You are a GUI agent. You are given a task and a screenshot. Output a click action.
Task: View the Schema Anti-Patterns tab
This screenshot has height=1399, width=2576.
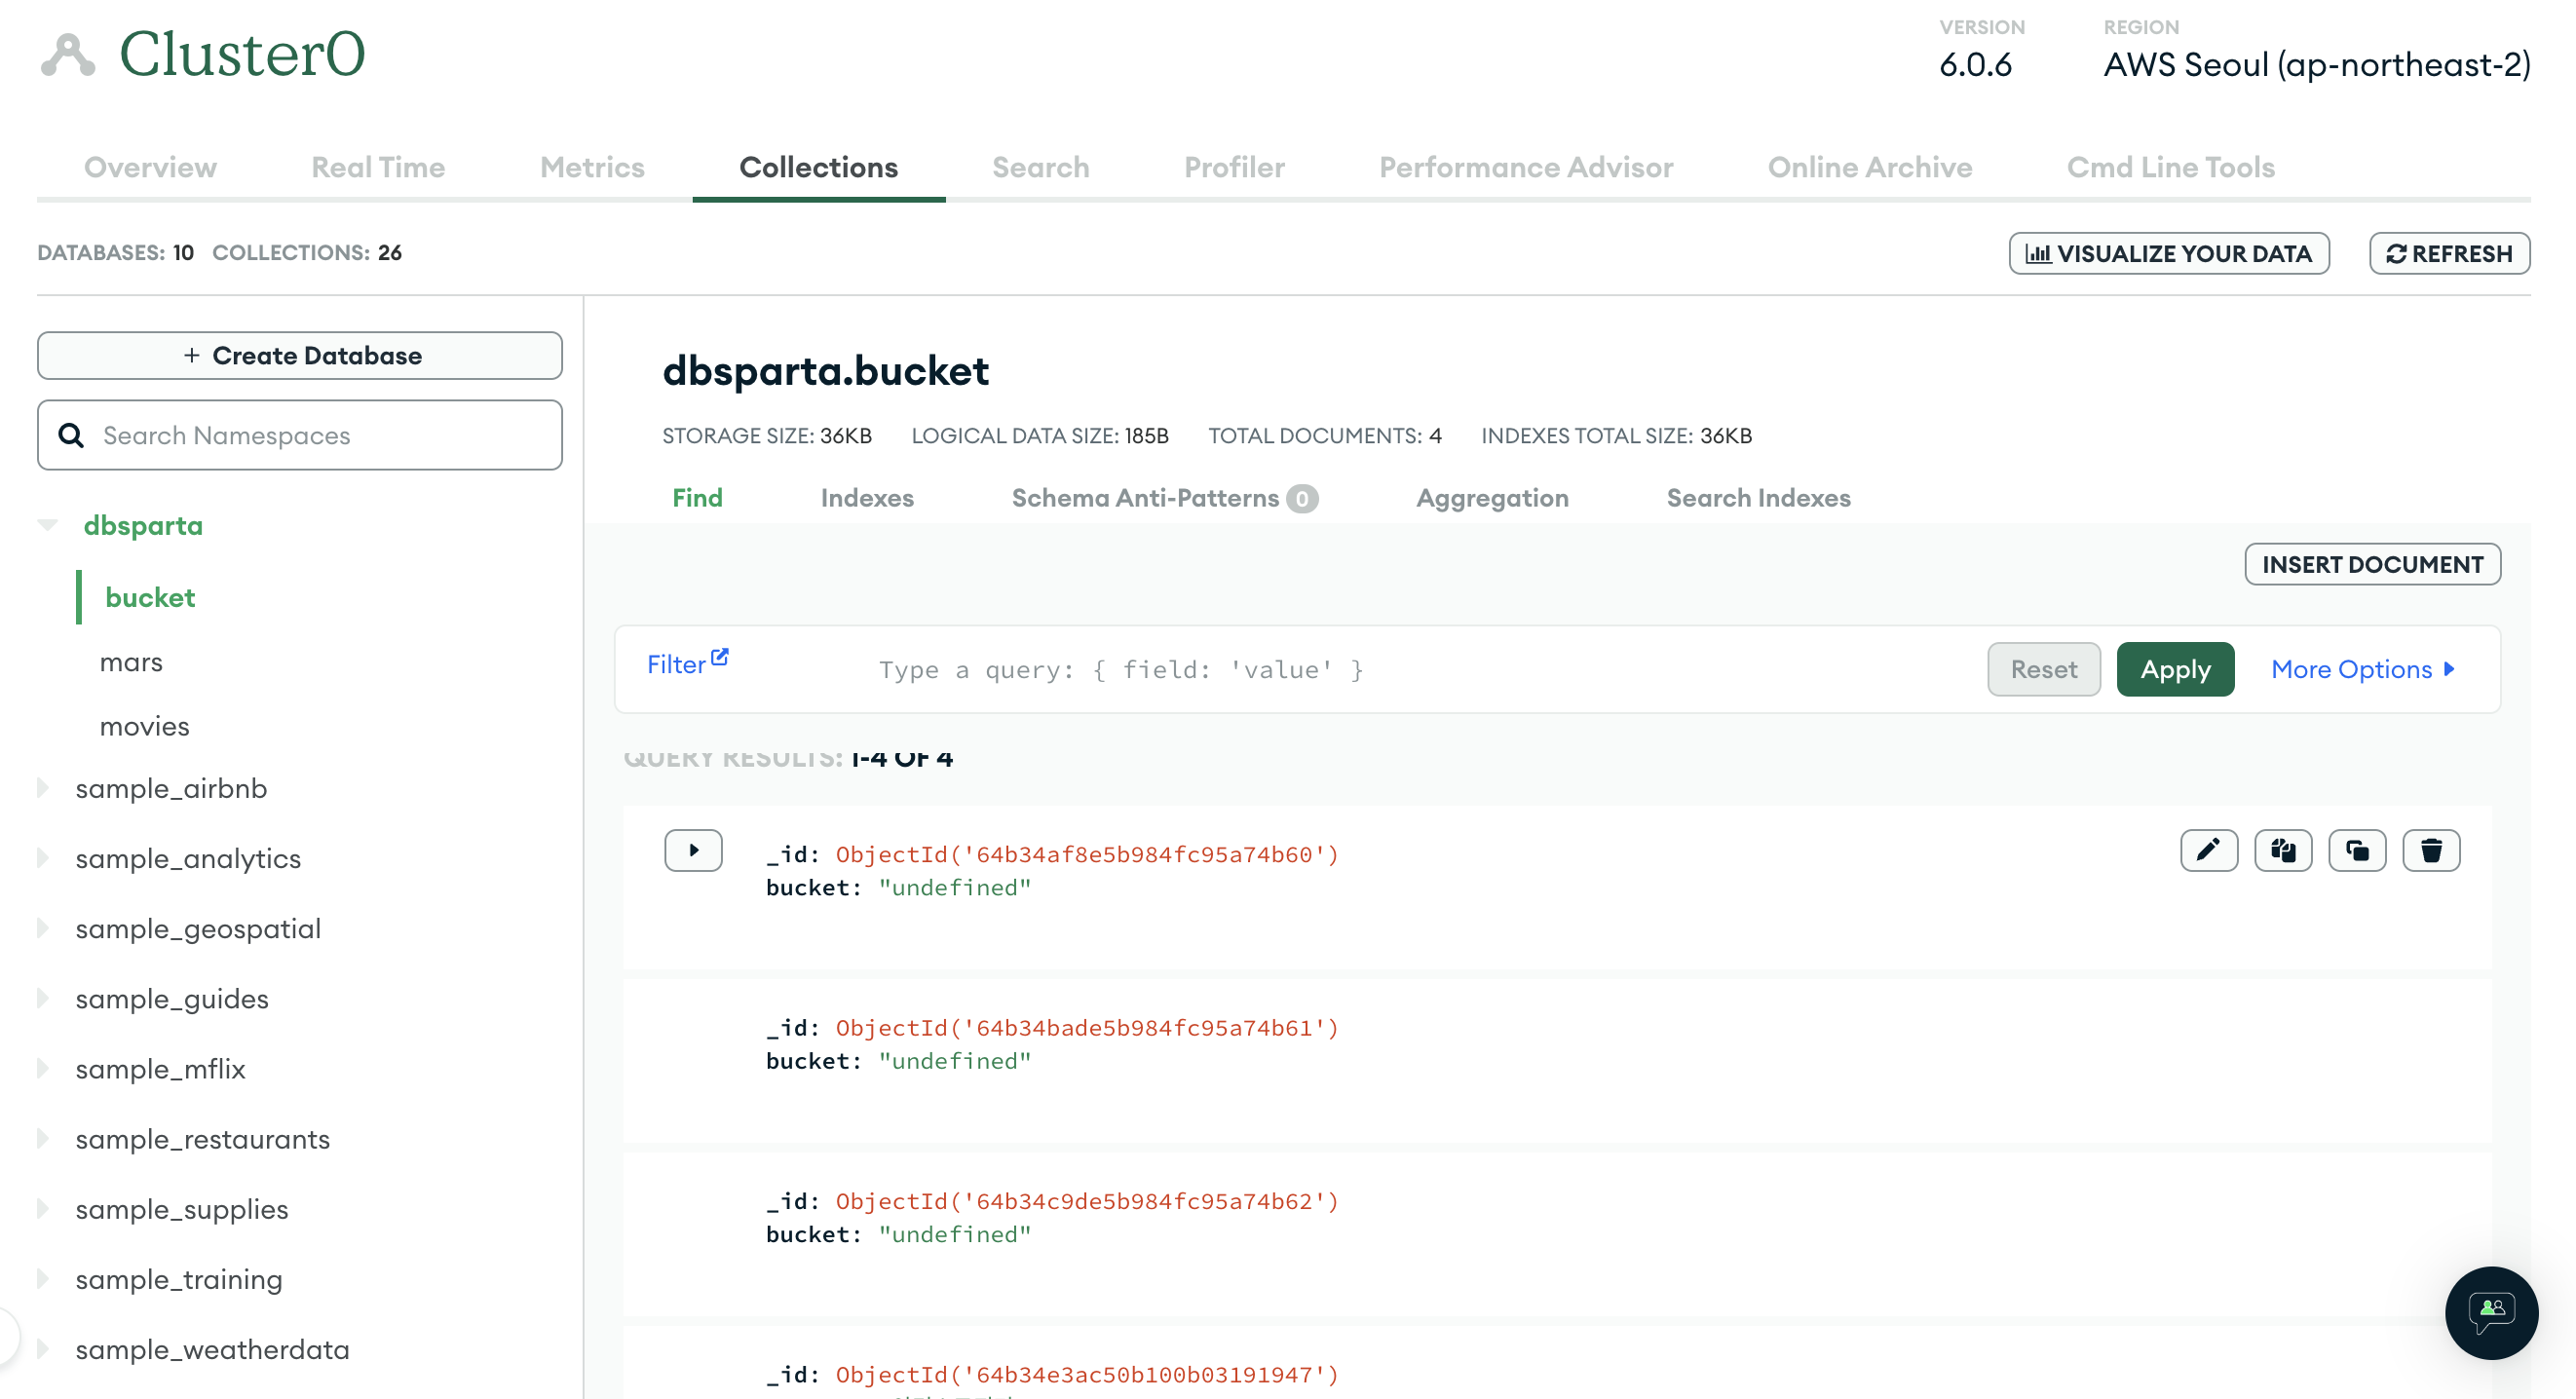click(x=1165, y=498)
